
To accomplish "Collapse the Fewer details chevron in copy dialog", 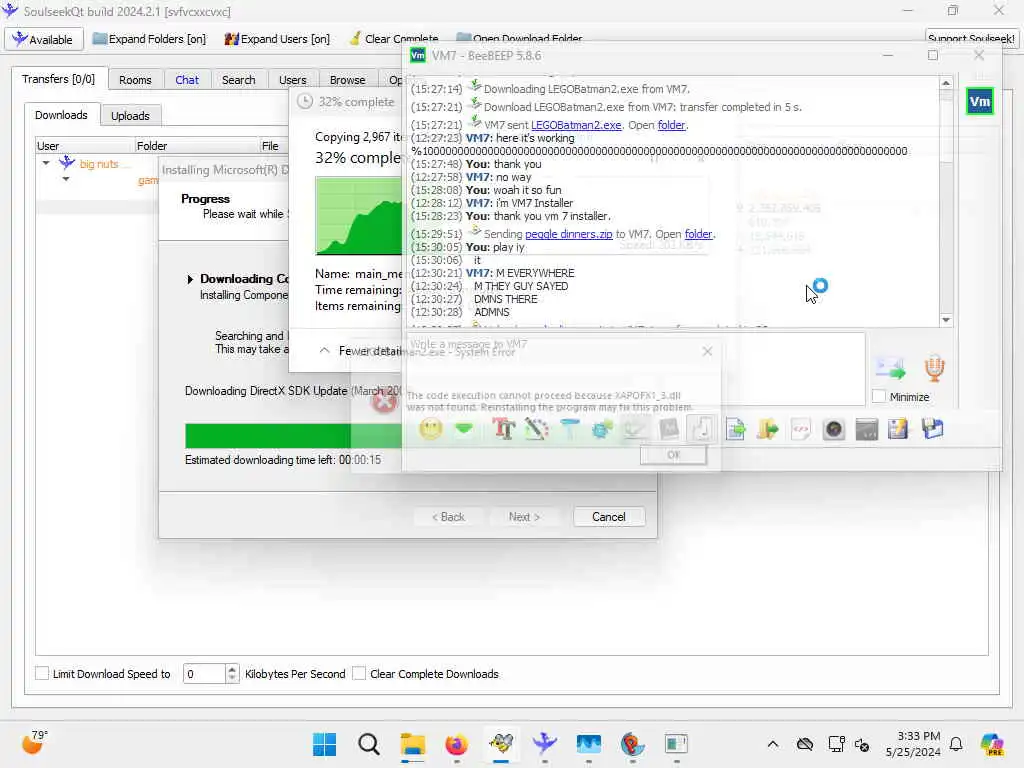I will [325, 351].
